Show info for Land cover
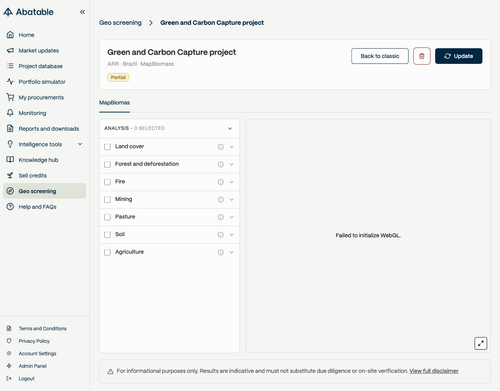Viewport: 500px width, 391px height. (x=221, y=147)
